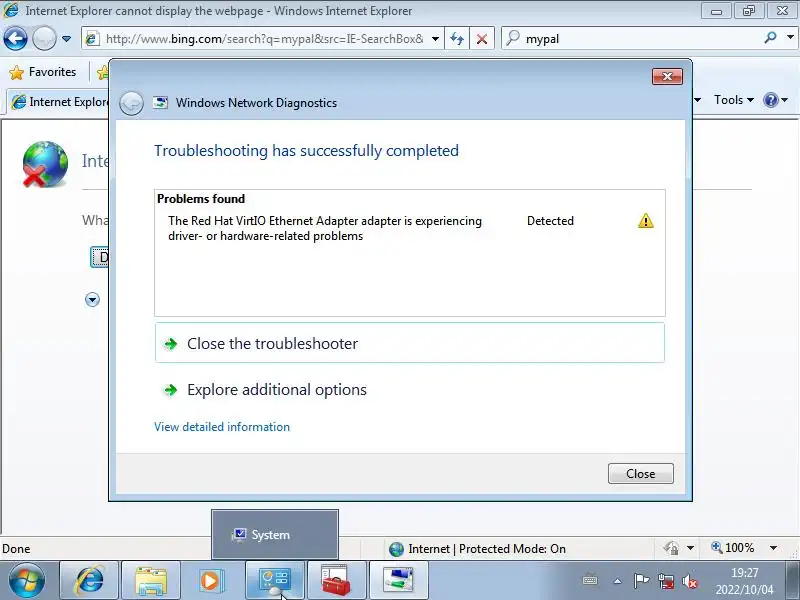Click Internet Explorer taskbar icon
This screenshot has width=800, height=600.
89,581
